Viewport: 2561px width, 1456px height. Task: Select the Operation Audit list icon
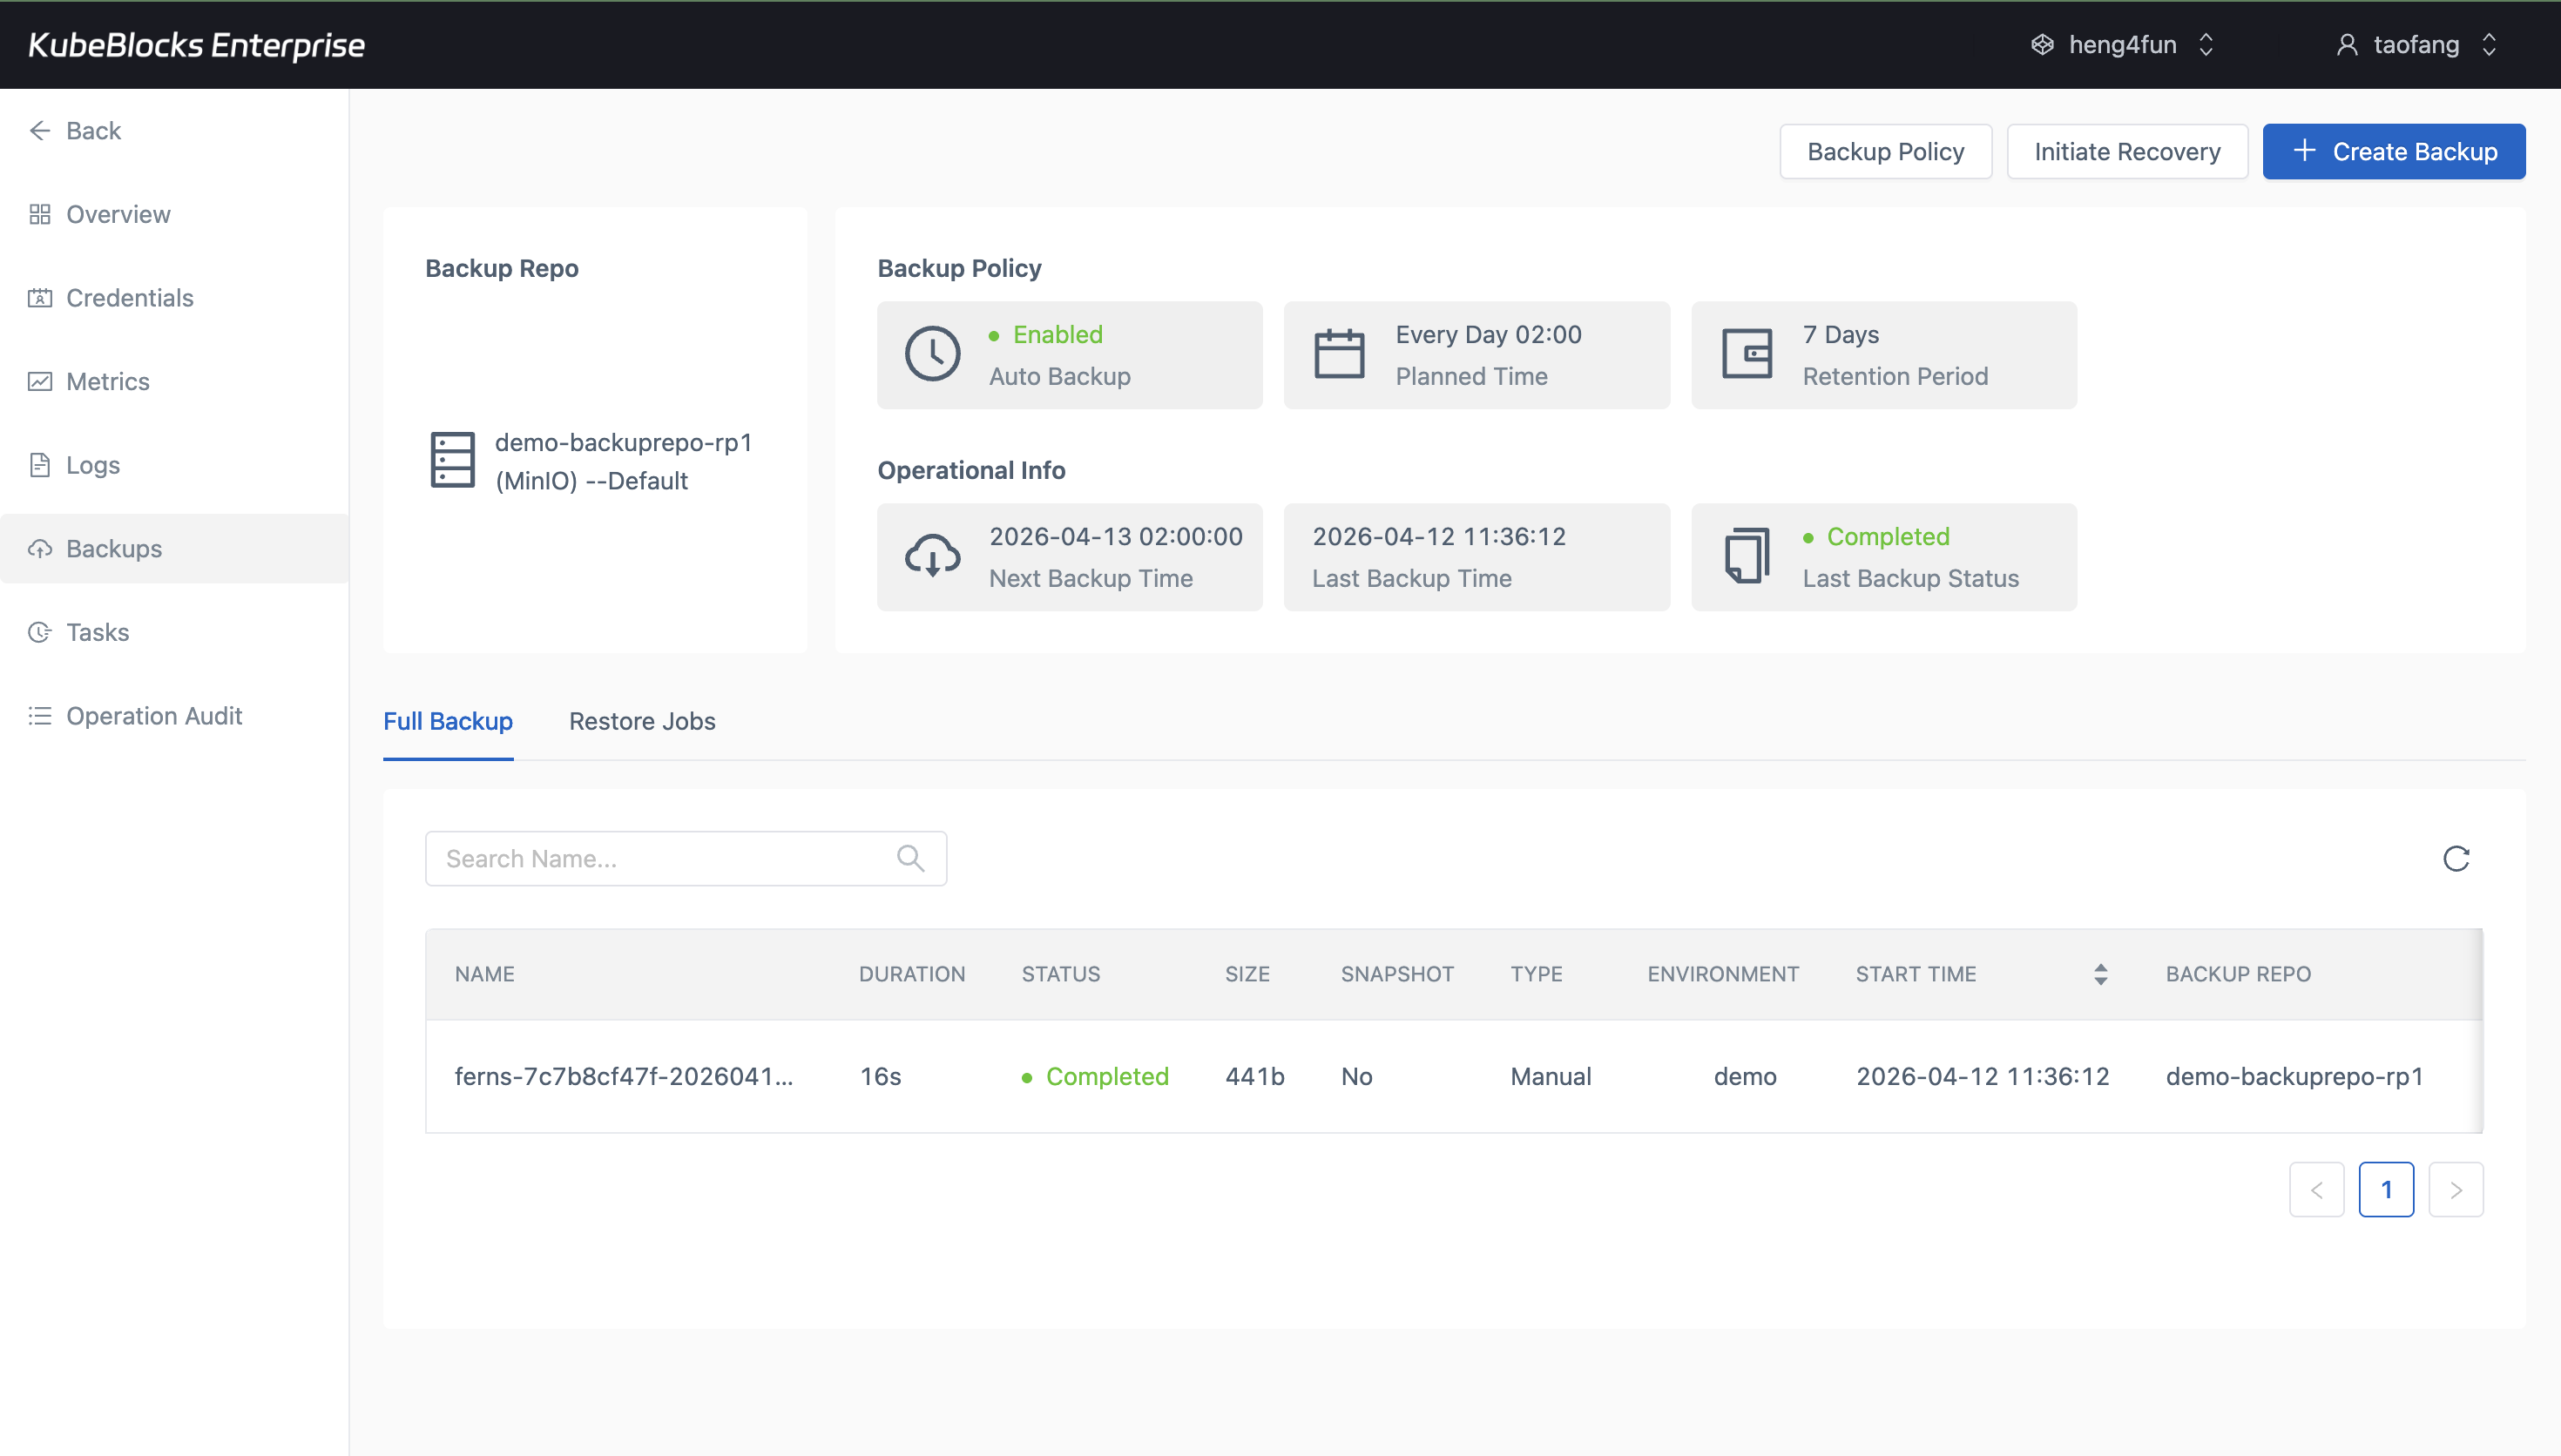click(x=39, y=715)
